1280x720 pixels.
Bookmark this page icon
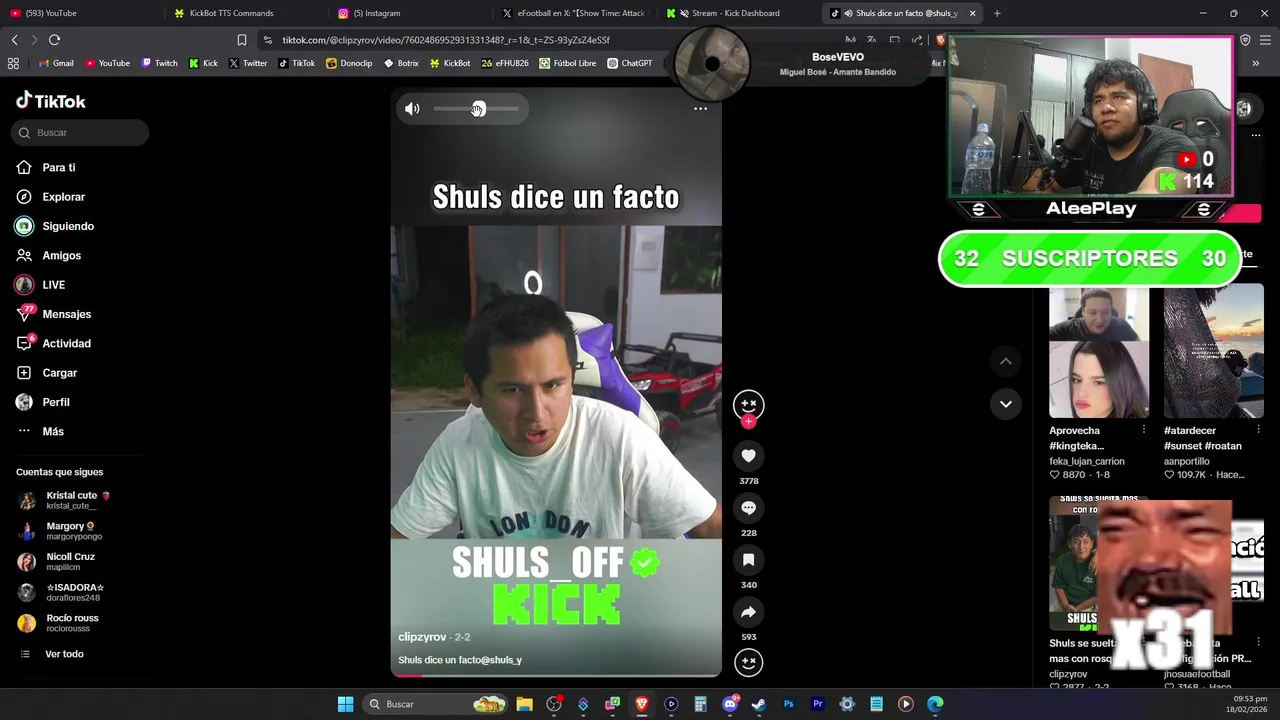tap(241, 40)
